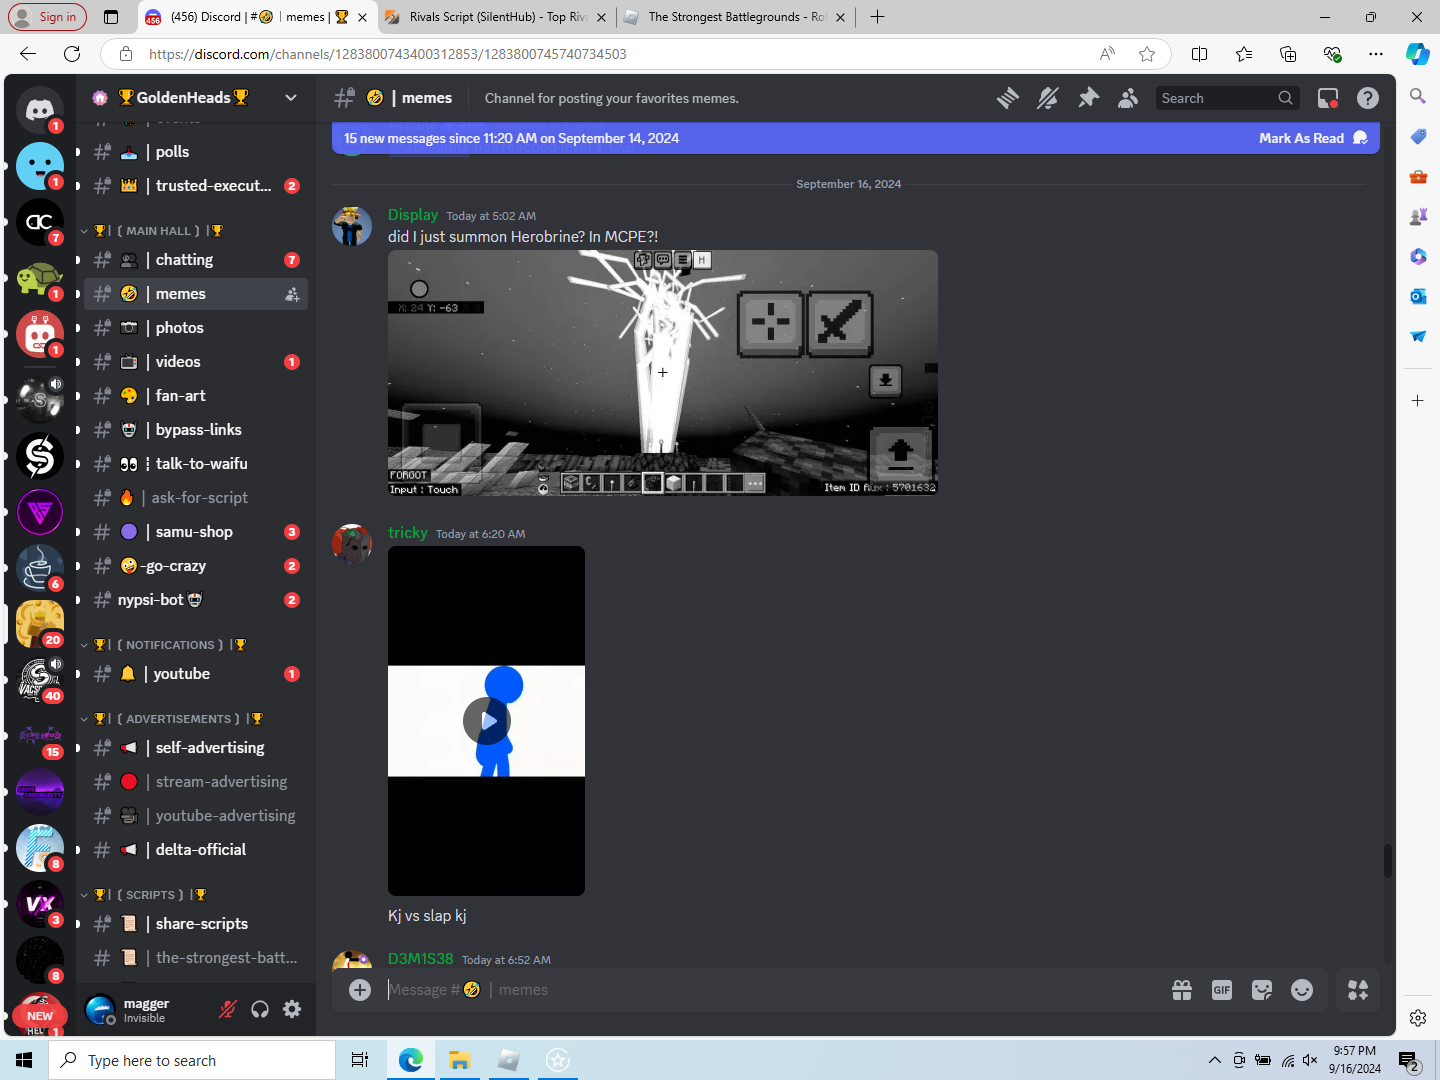This screenshot has height=1080, width=1440.
Task: Open the nypsi-bot channel
Action: pos(196,600)
